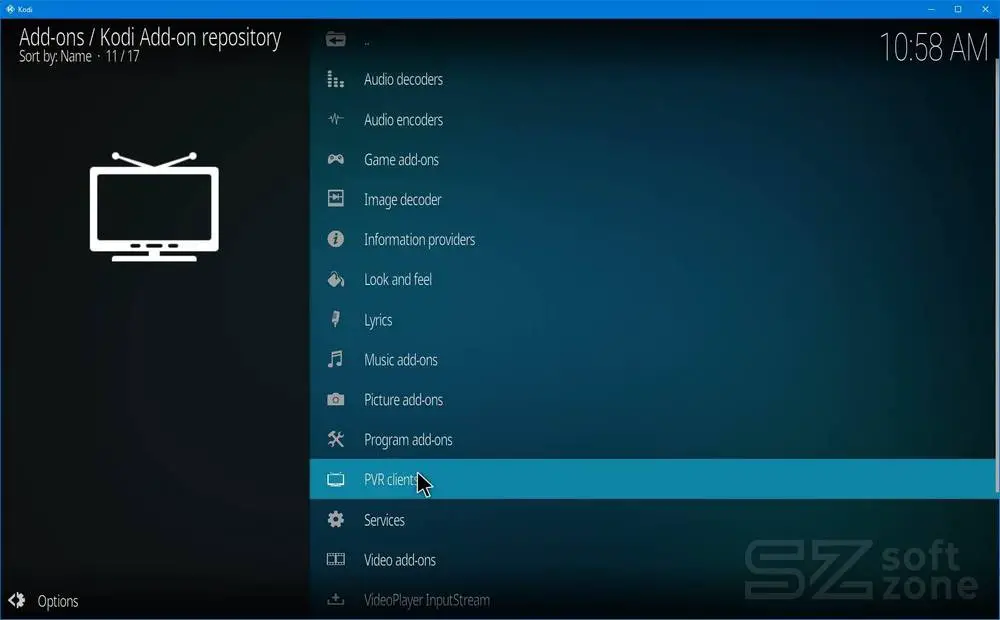Select the Look and feel entry

652,279
